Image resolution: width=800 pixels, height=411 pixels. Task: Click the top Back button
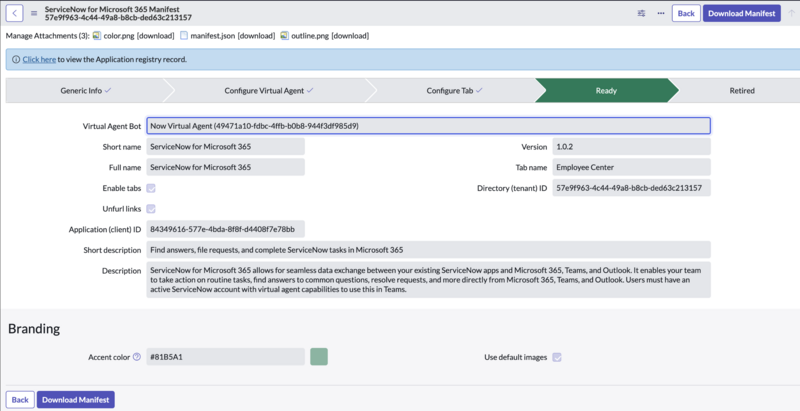coord(686,13)
